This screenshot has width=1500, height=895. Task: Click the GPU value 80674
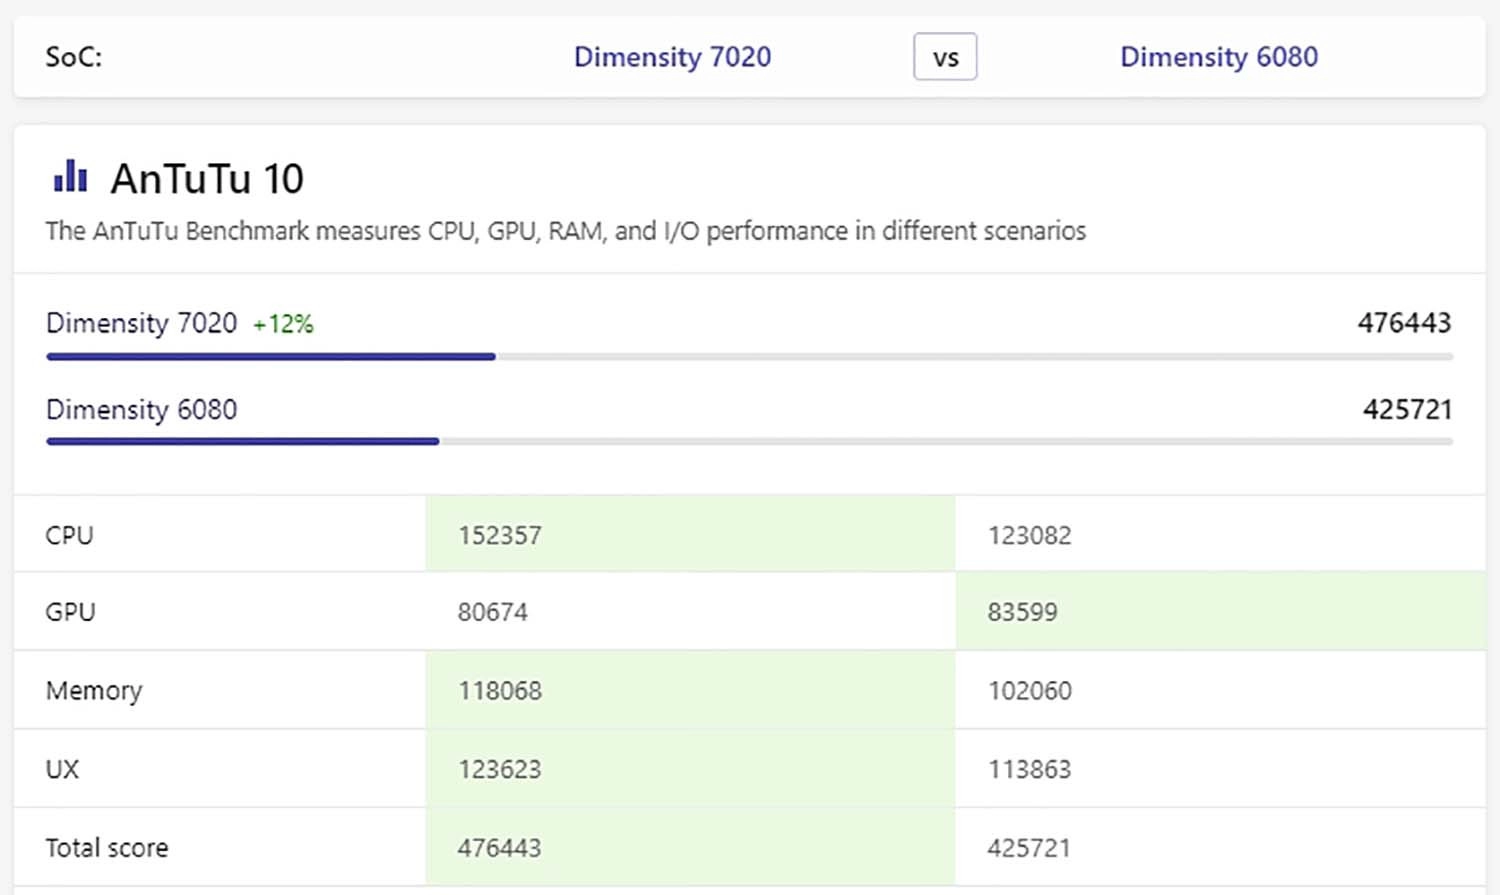pyautogui.click(x=493, y=612)
